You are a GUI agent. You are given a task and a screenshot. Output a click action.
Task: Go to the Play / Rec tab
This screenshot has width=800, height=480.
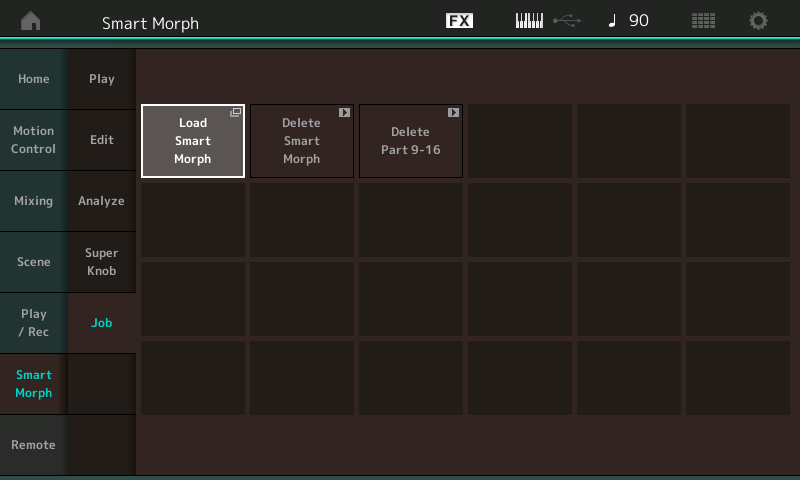[33, 323]
